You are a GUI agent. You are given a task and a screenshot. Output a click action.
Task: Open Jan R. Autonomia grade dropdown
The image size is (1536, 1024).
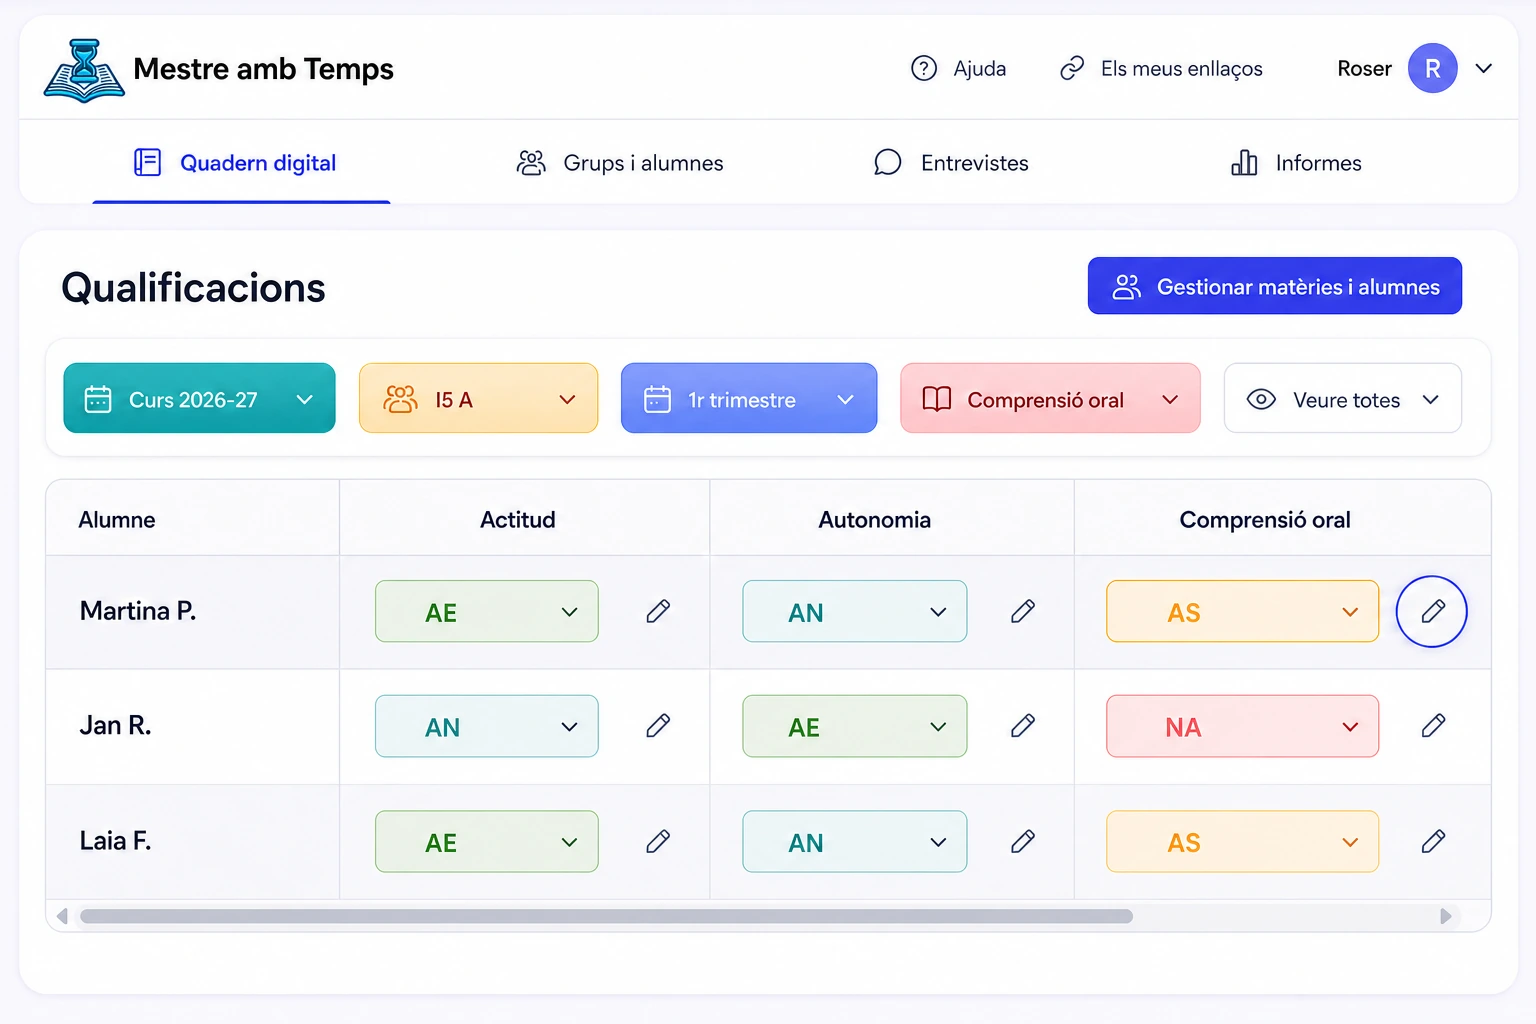pyautogui.click(x=855, y=726)
